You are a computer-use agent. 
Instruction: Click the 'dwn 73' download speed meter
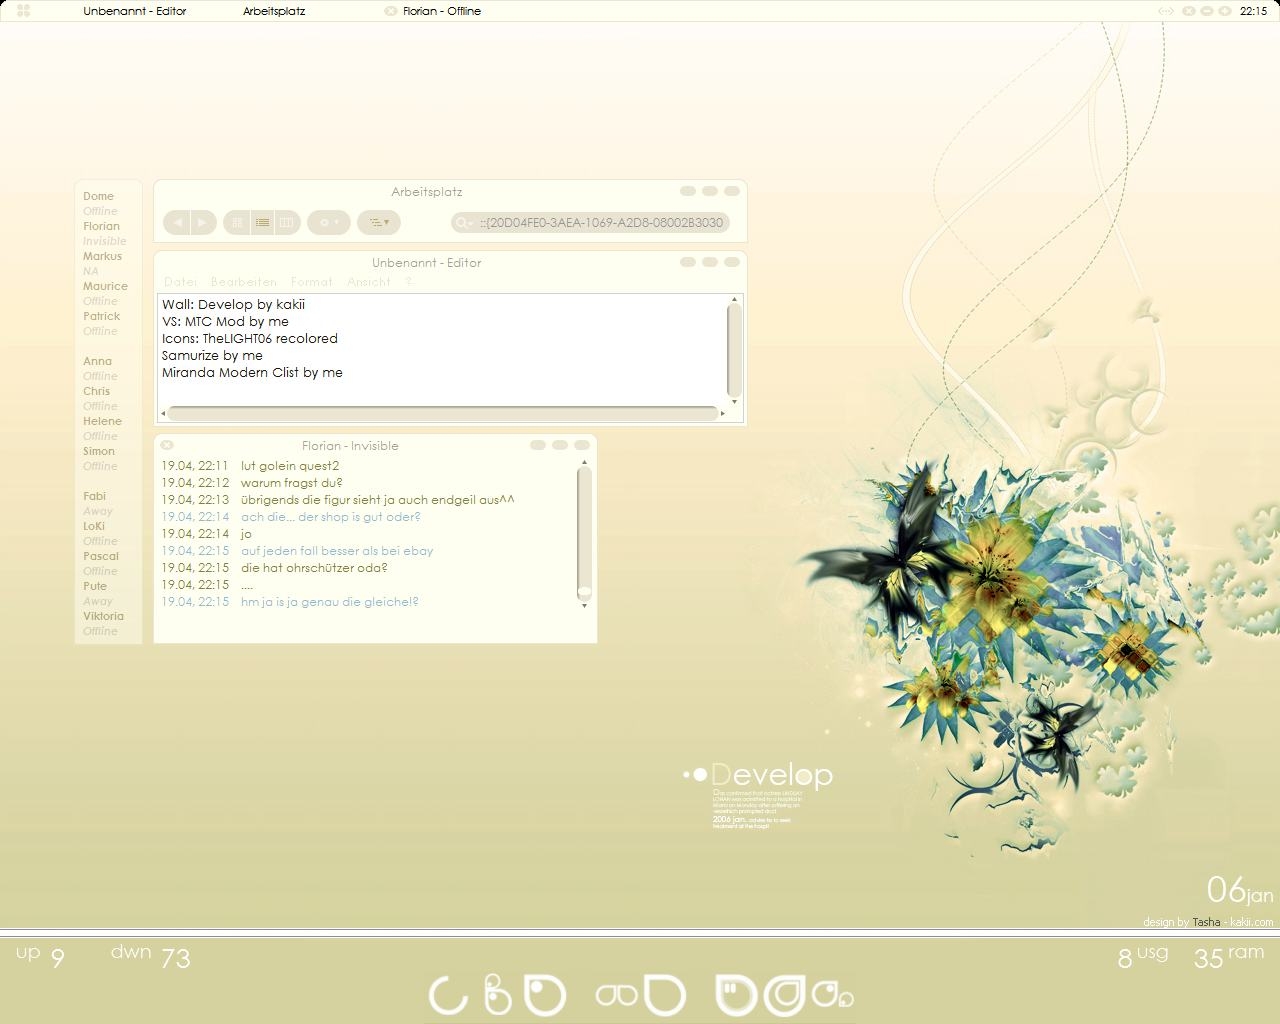pos(150,955)
